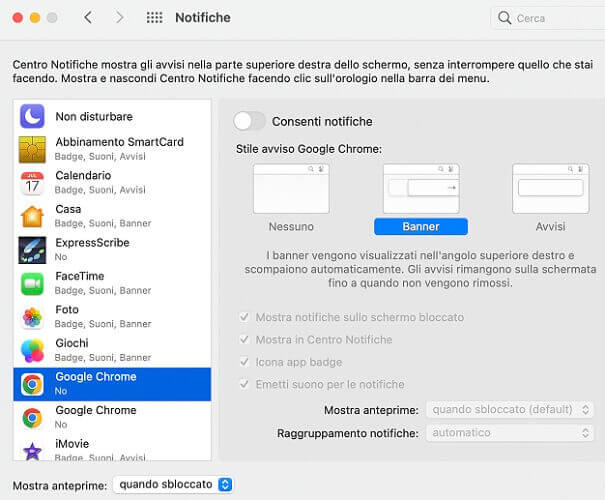
Task: Click the Cerca search field
Action: click(548, 18)
